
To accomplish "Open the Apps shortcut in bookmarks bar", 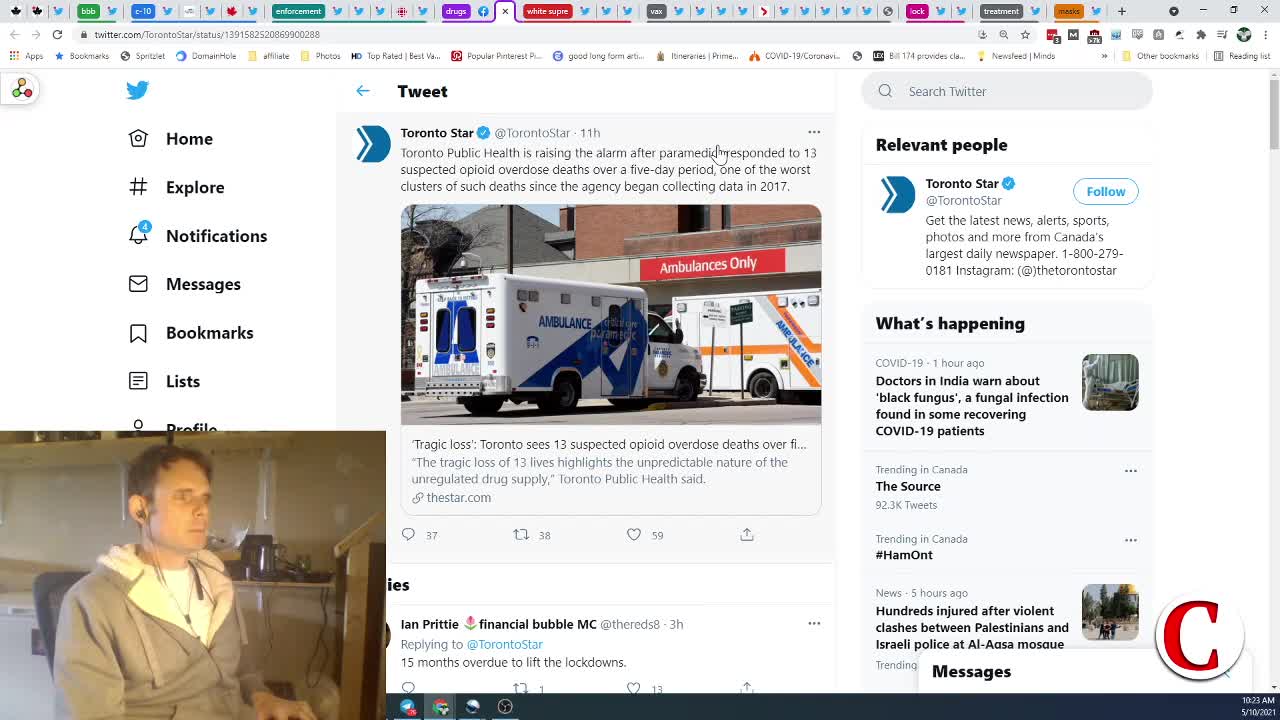I will [26, 56].
